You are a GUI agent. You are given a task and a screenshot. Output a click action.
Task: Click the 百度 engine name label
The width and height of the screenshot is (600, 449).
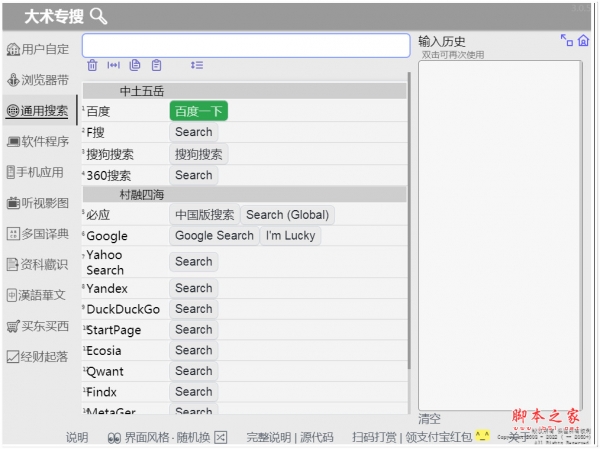[x=98, y=112]
